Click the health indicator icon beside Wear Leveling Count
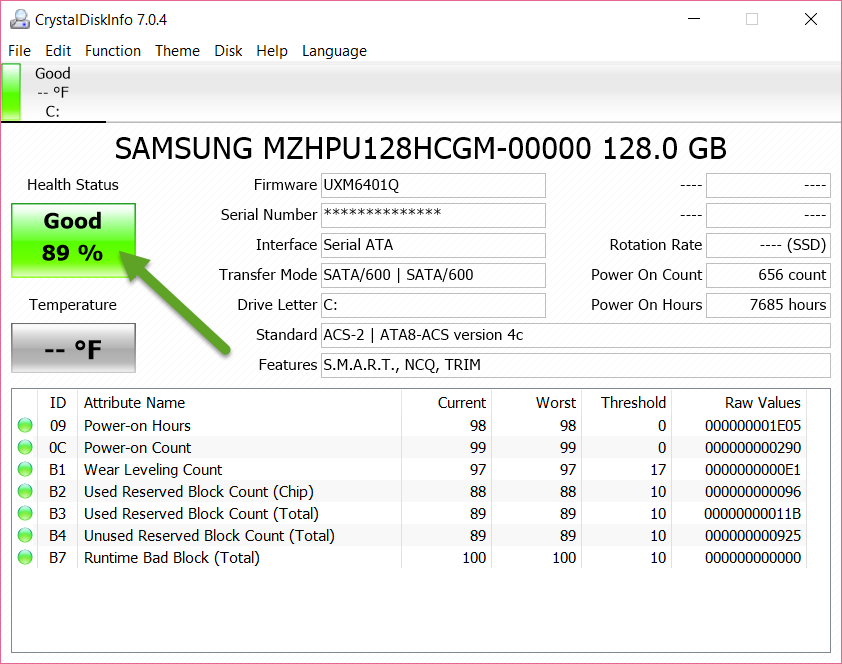Viewport: 842px width, 664px height. pos(23,470)
